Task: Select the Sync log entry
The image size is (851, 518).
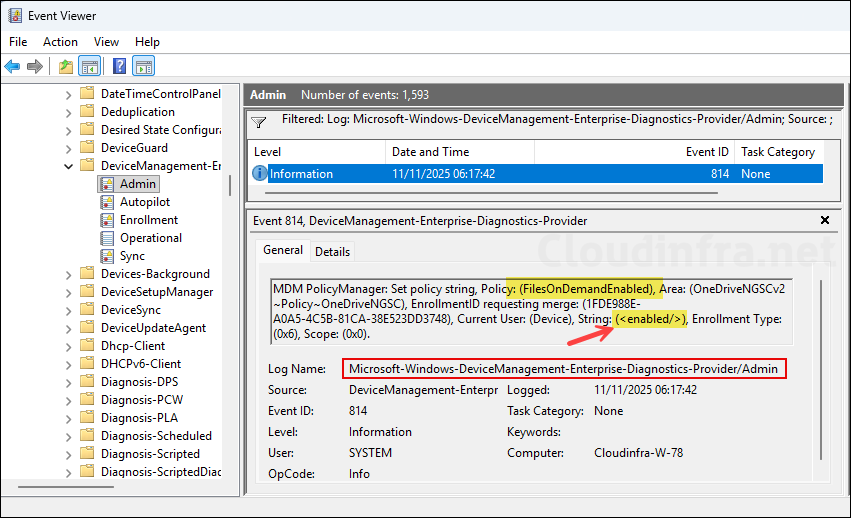Action: tap(132, 256)
